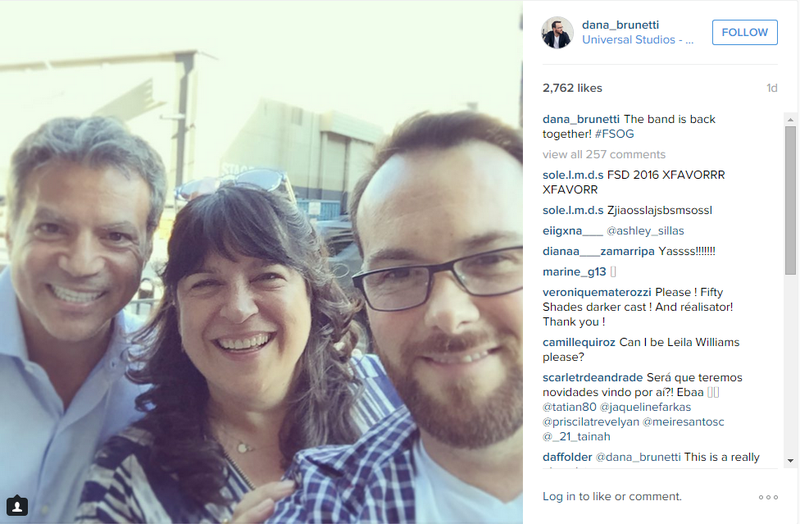
Task: Open camillequiroz commenter profile
Action: tap(579, 342)
